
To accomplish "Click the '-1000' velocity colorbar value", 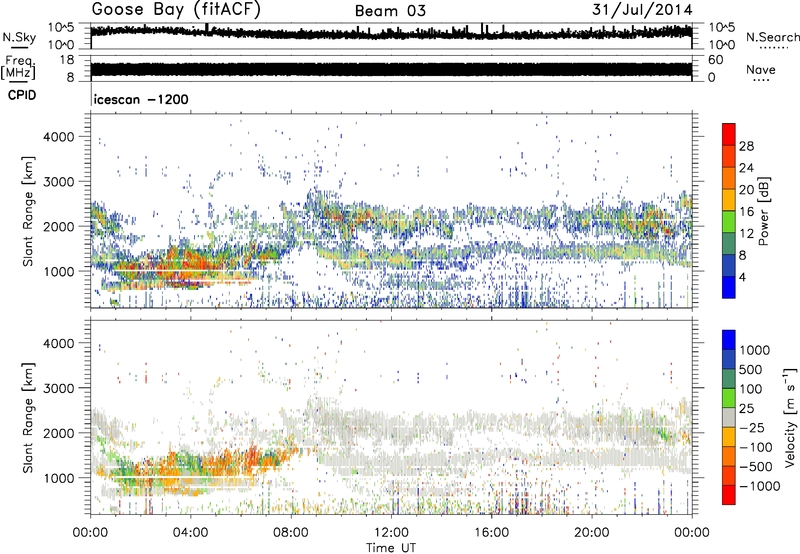I will [x=759, y=486].
